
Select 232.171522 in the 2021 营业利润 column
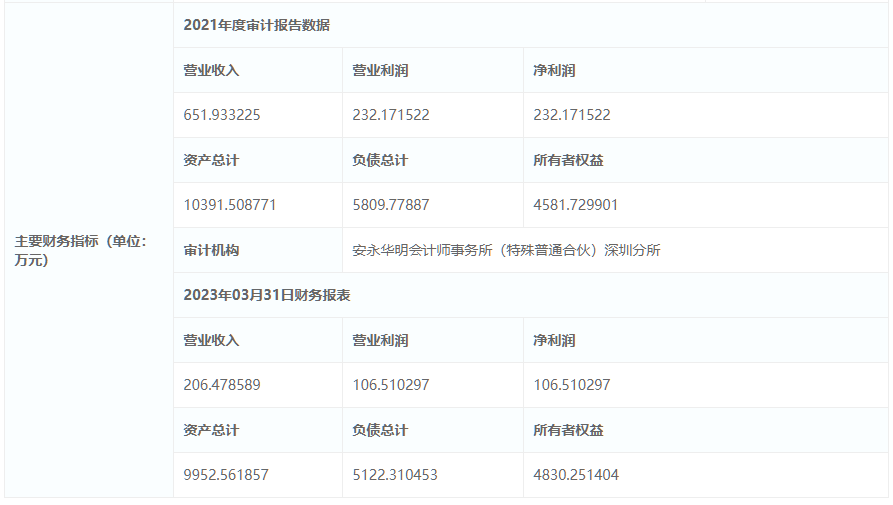tap(391, 115)
